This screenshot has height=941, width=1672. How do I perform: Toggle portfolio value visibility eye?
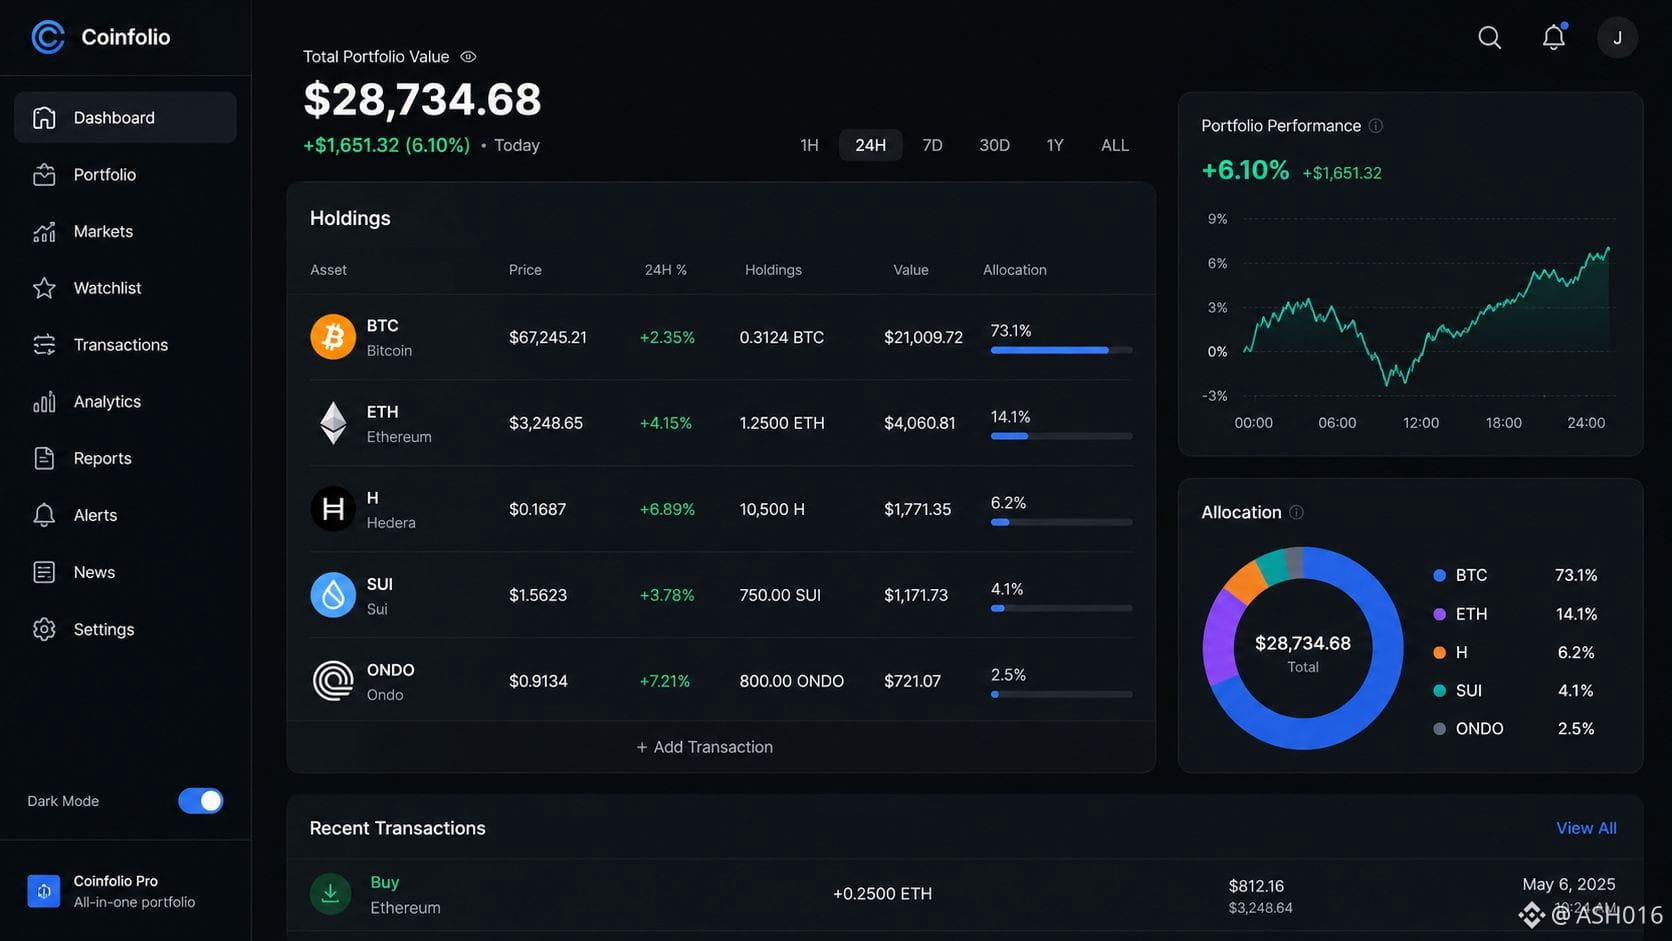pyautogui.click(x=468, y=57)
